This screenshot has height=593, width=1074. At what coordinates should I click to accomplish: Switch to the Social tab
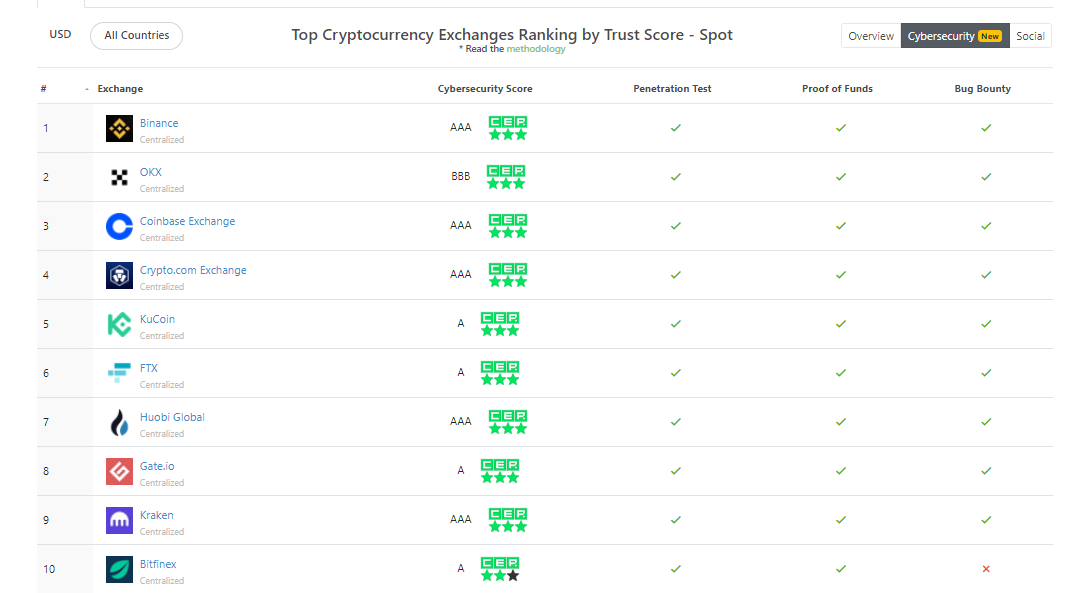pos(1030,36)
